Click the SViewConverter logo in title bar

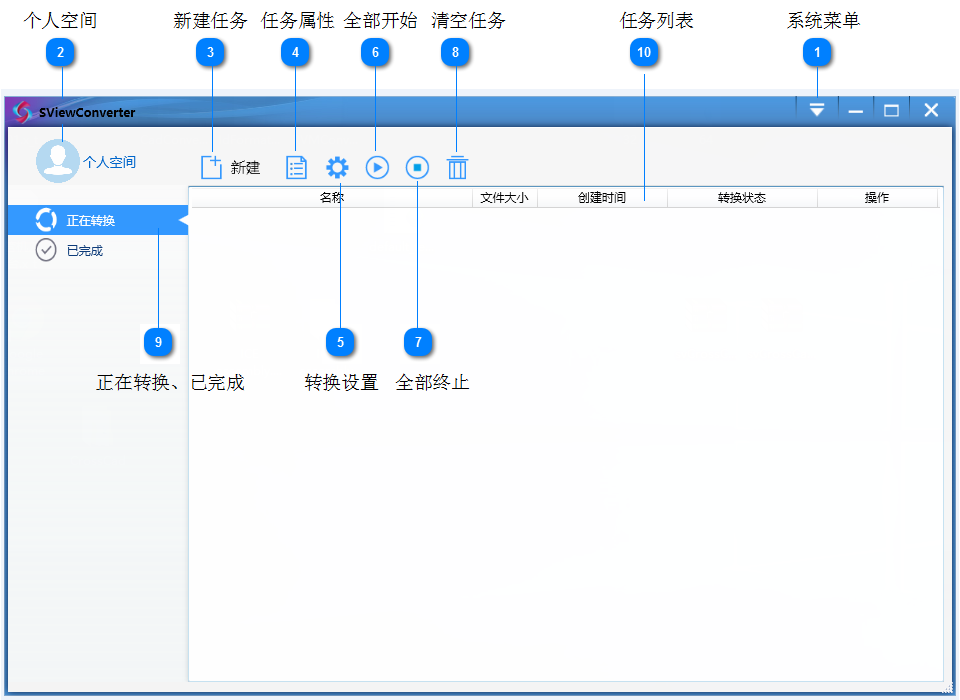pyautogui.click(x=20, y=111)
